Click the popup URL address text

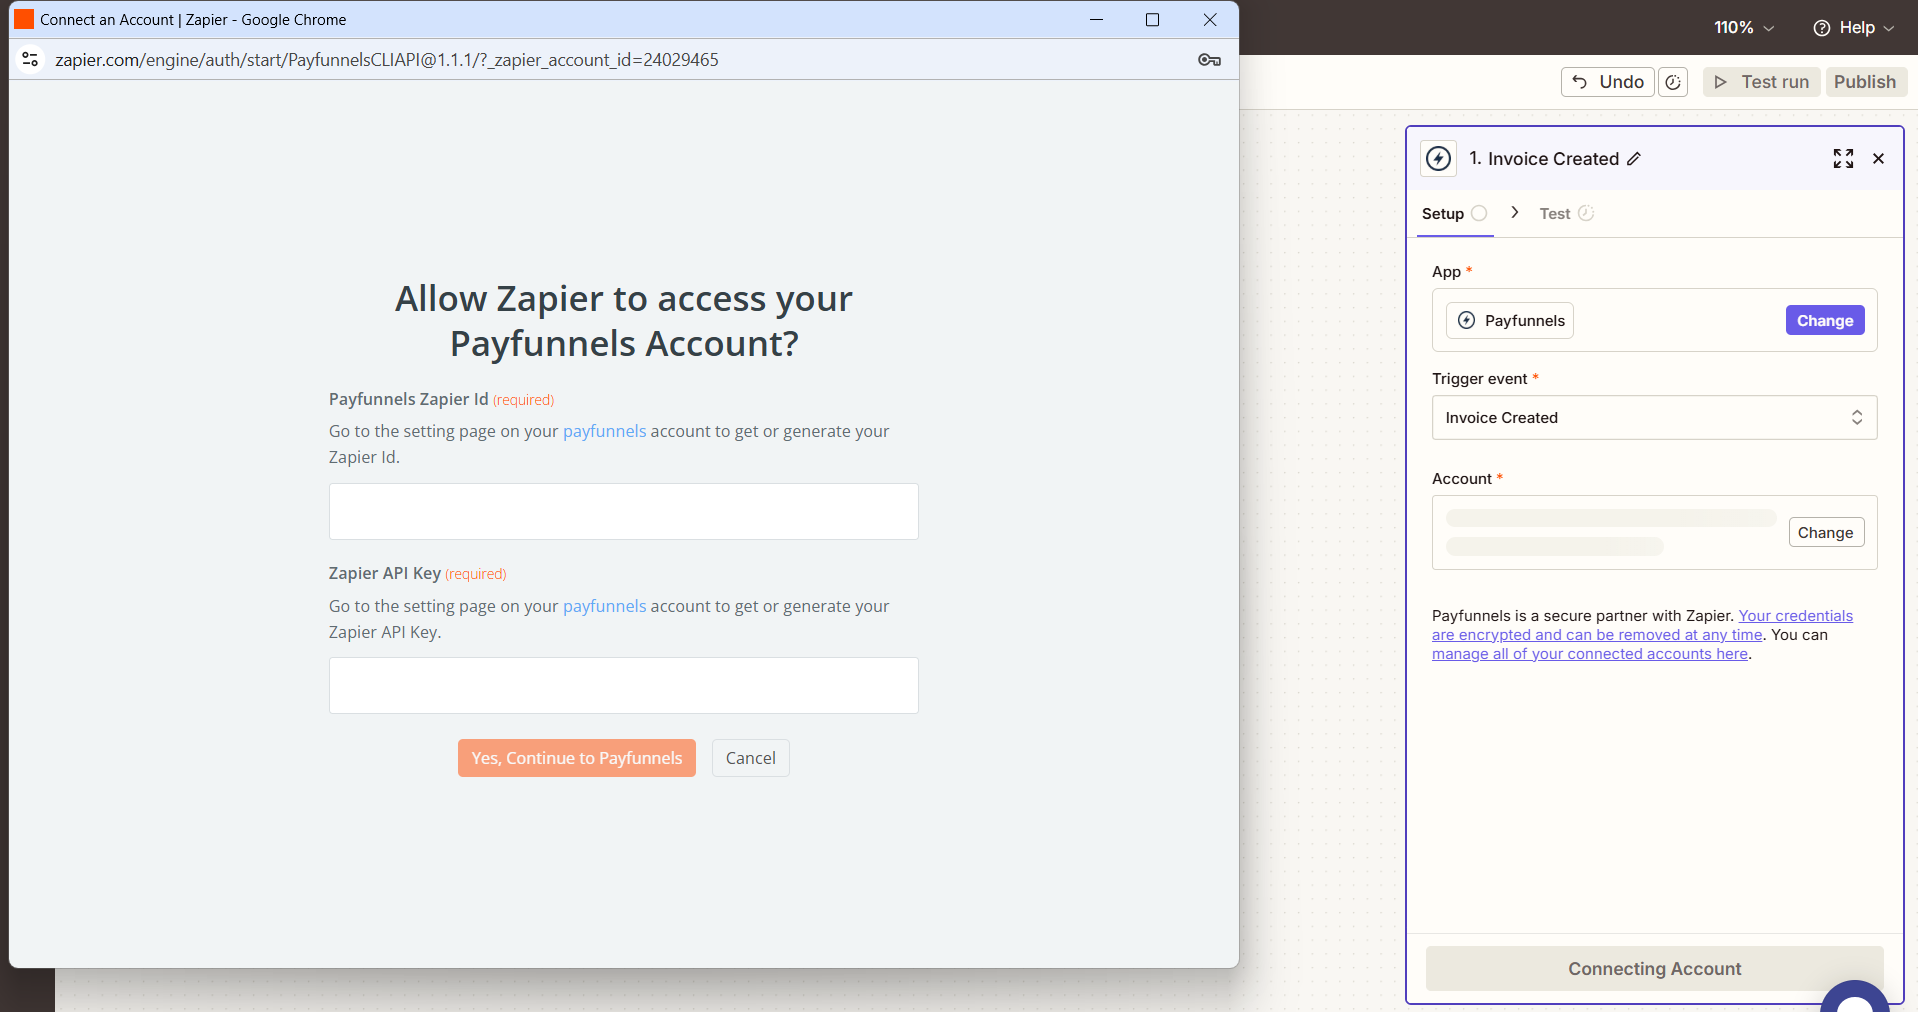(x=386, y=60)
